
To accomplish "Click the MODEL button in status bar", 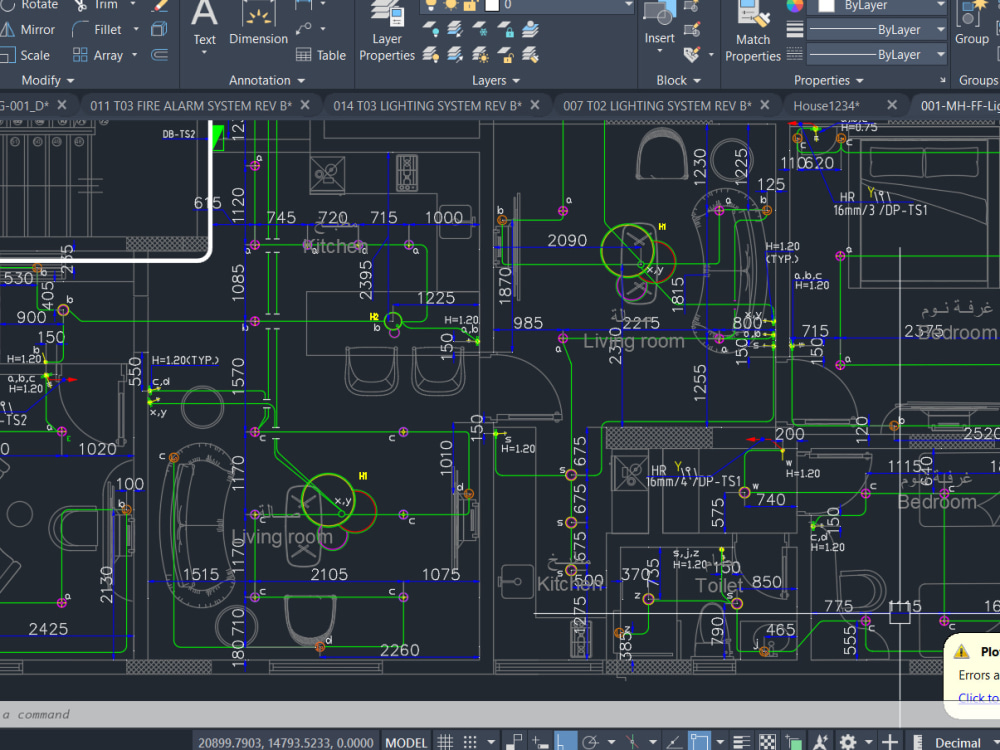I will point(405,741).
